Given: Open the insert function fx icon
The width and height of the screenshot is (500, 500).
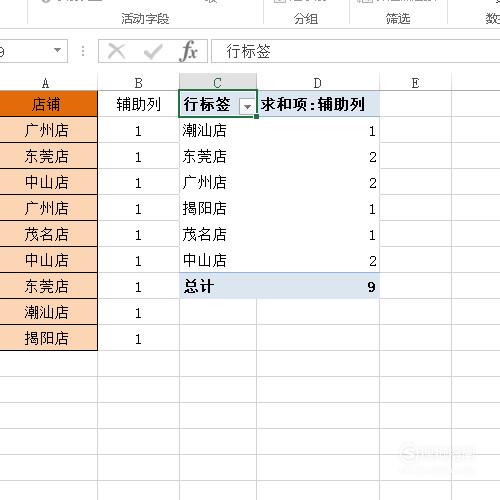Looking at the screenshot, I should [188, 51].
